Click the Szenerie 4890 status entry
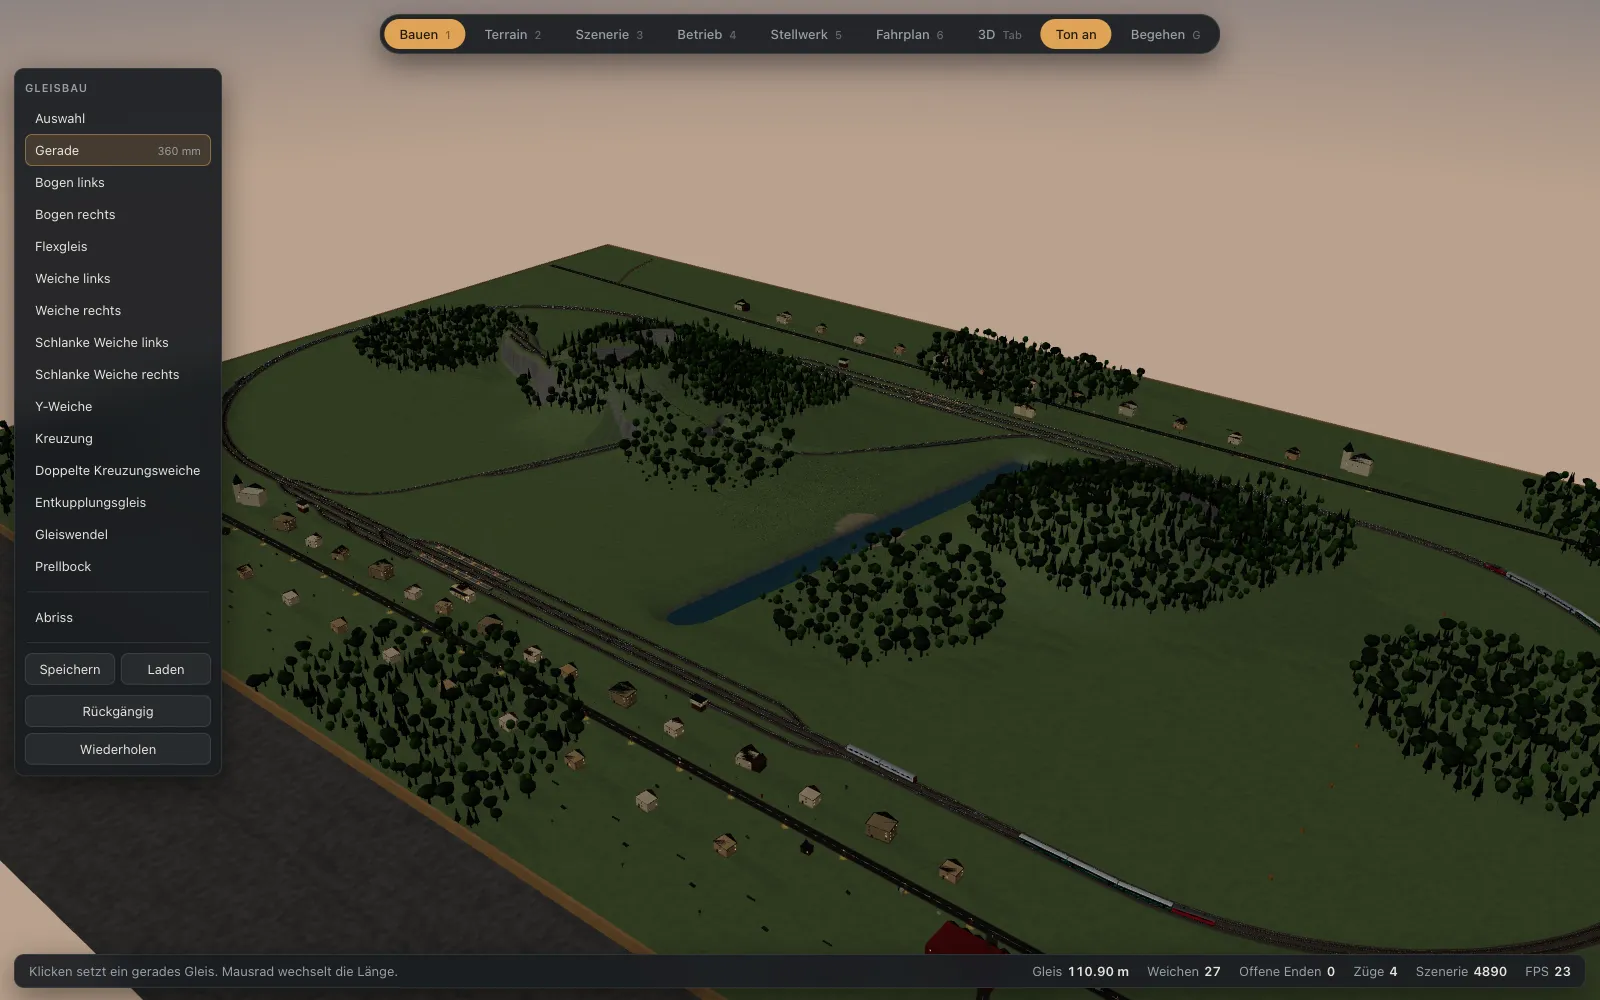 pos(1461,971)
